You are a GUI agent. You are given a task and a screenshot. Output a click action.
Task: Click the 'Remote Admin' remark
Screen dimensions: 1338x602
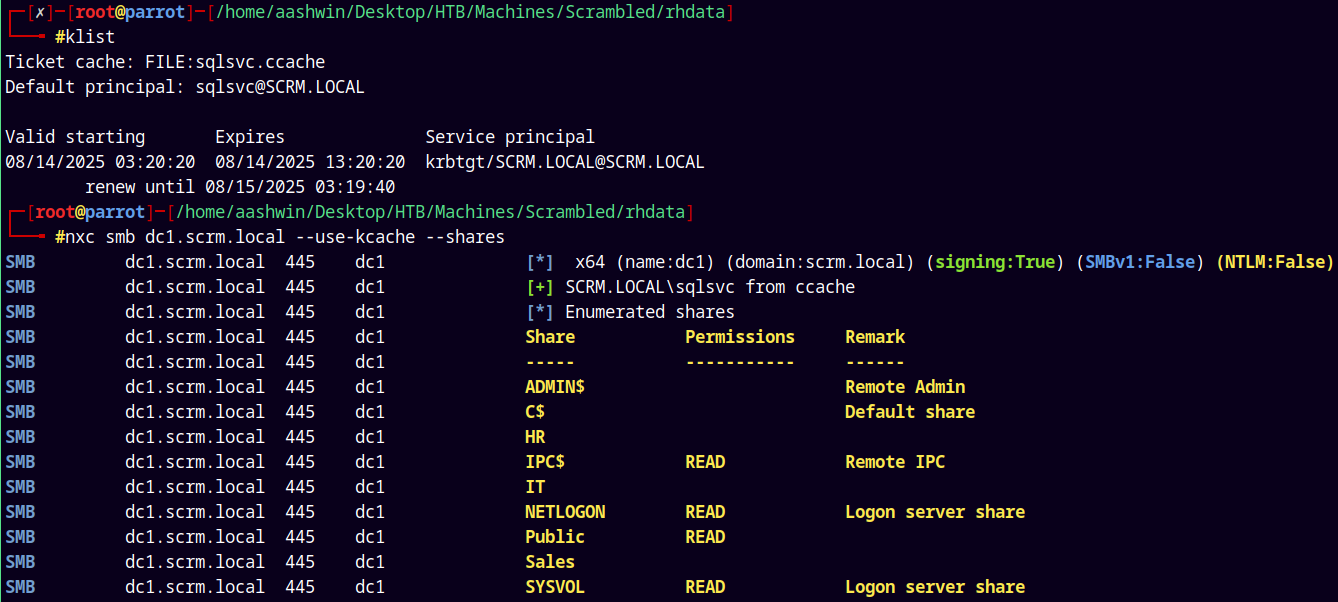(x=905, y=387)
